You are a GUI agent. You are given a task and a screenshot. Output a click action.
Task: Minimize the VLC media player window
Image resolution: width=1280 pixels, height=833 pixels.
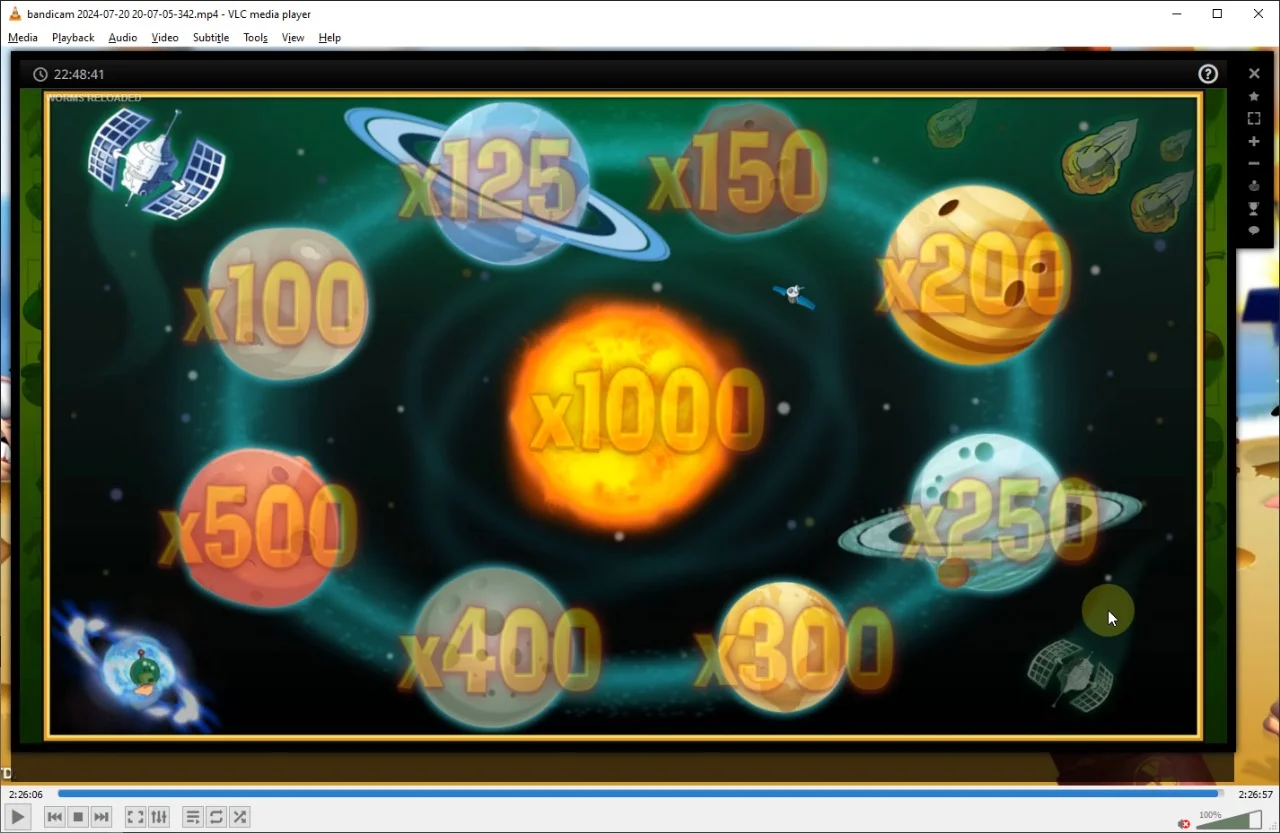(x=1176, y=14)
